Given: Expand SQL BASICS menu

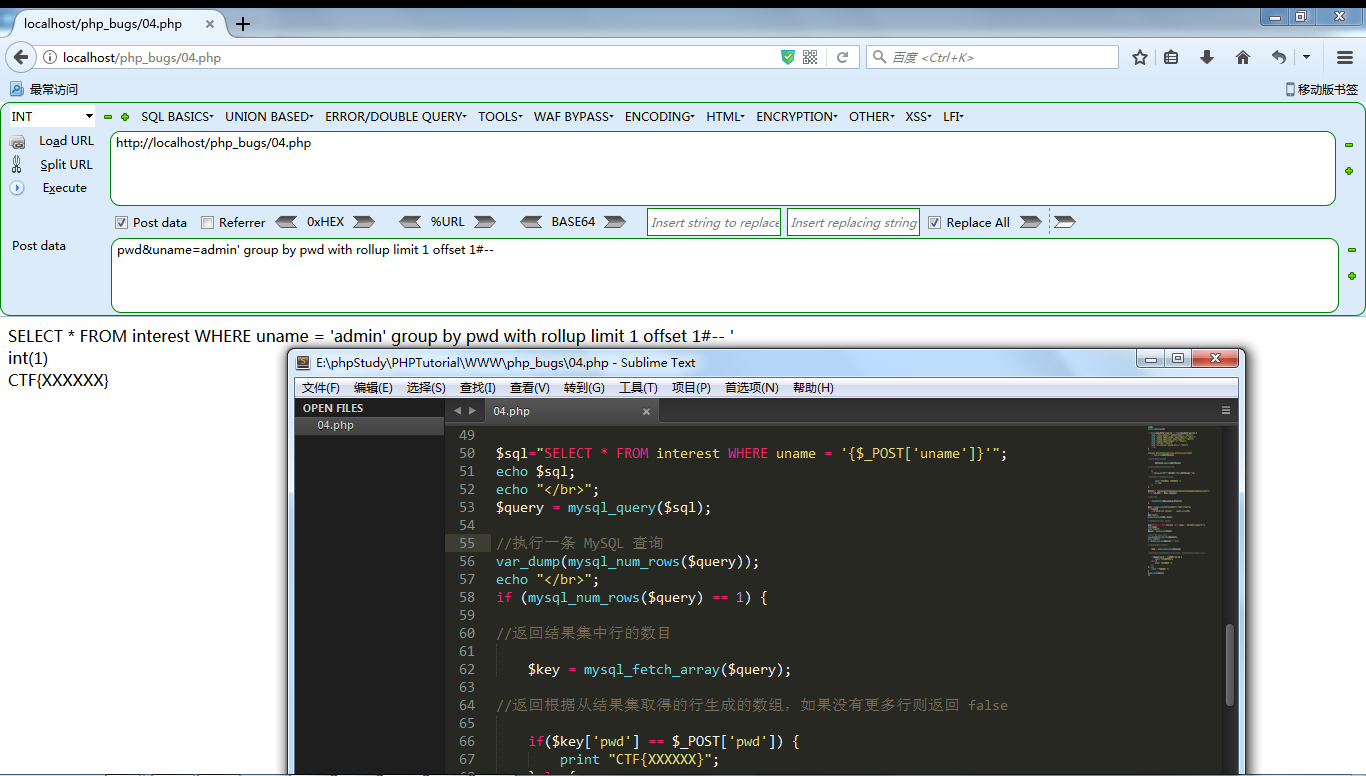Looking at the screenshot, I should pos(177,117).
